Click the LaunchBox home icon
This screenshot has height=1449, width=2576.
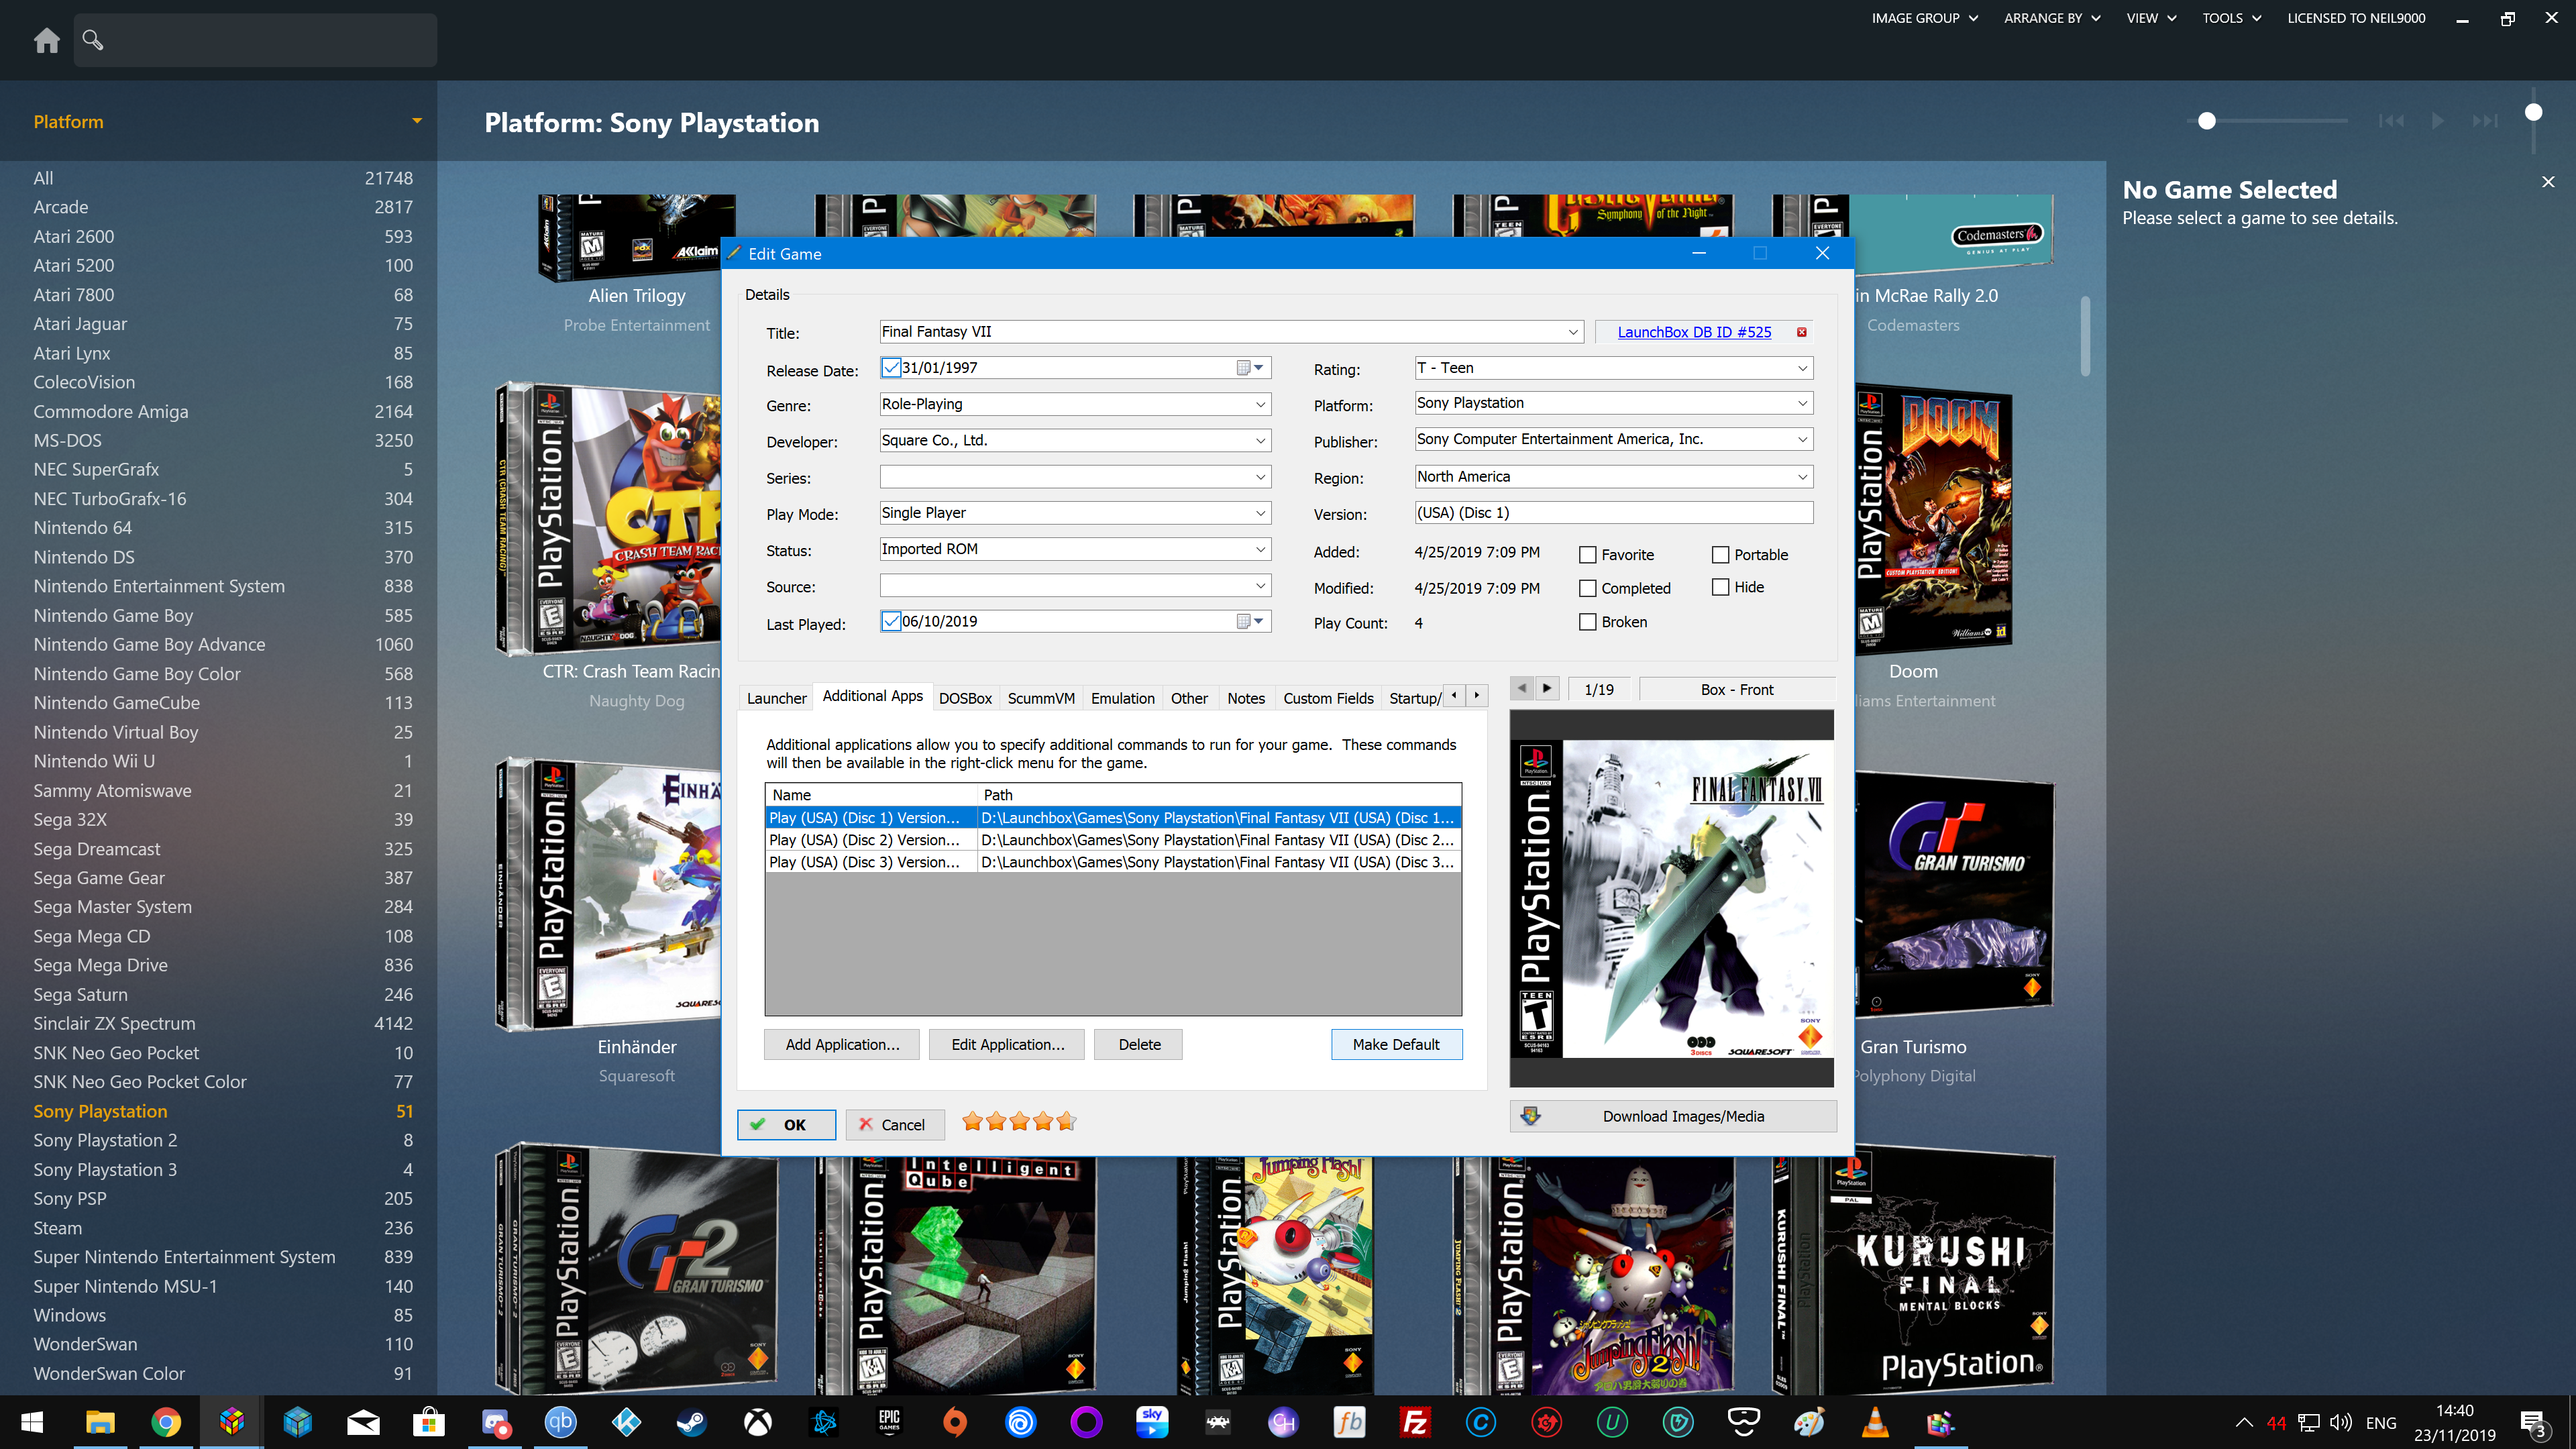click(x=46, y=40)
